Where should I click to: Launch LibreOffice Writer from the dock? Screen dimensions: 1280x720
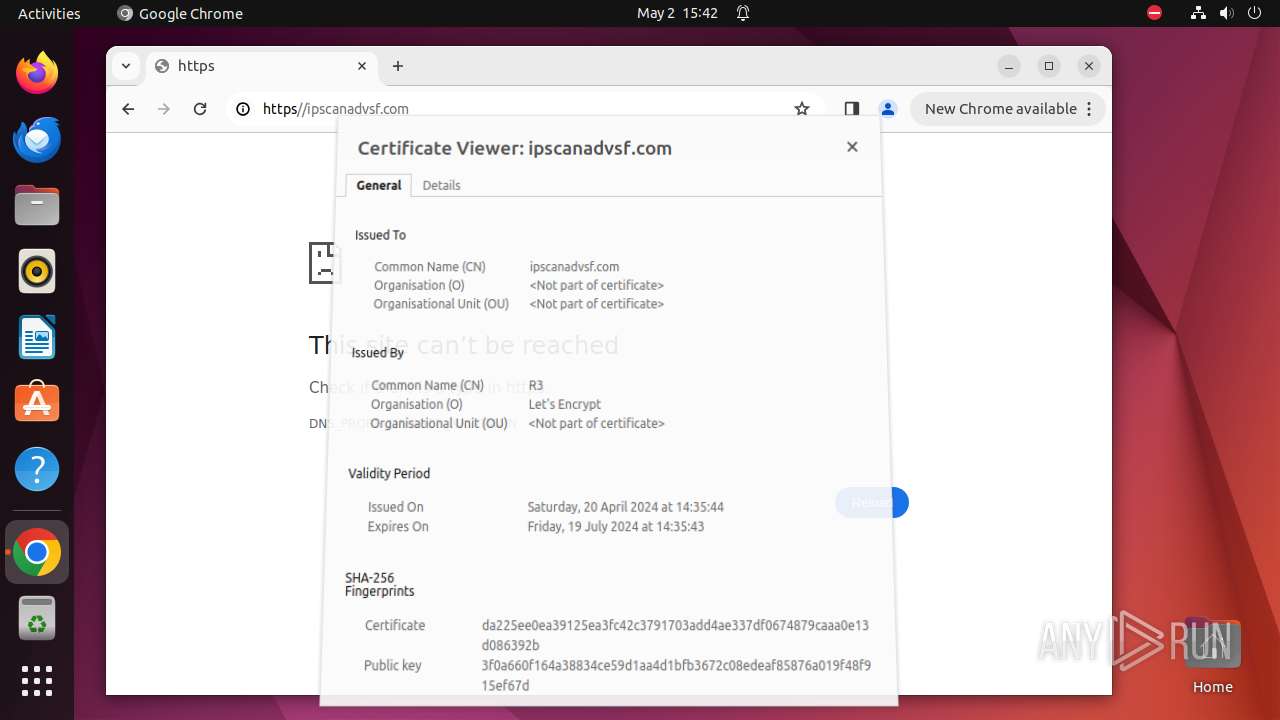37,337
